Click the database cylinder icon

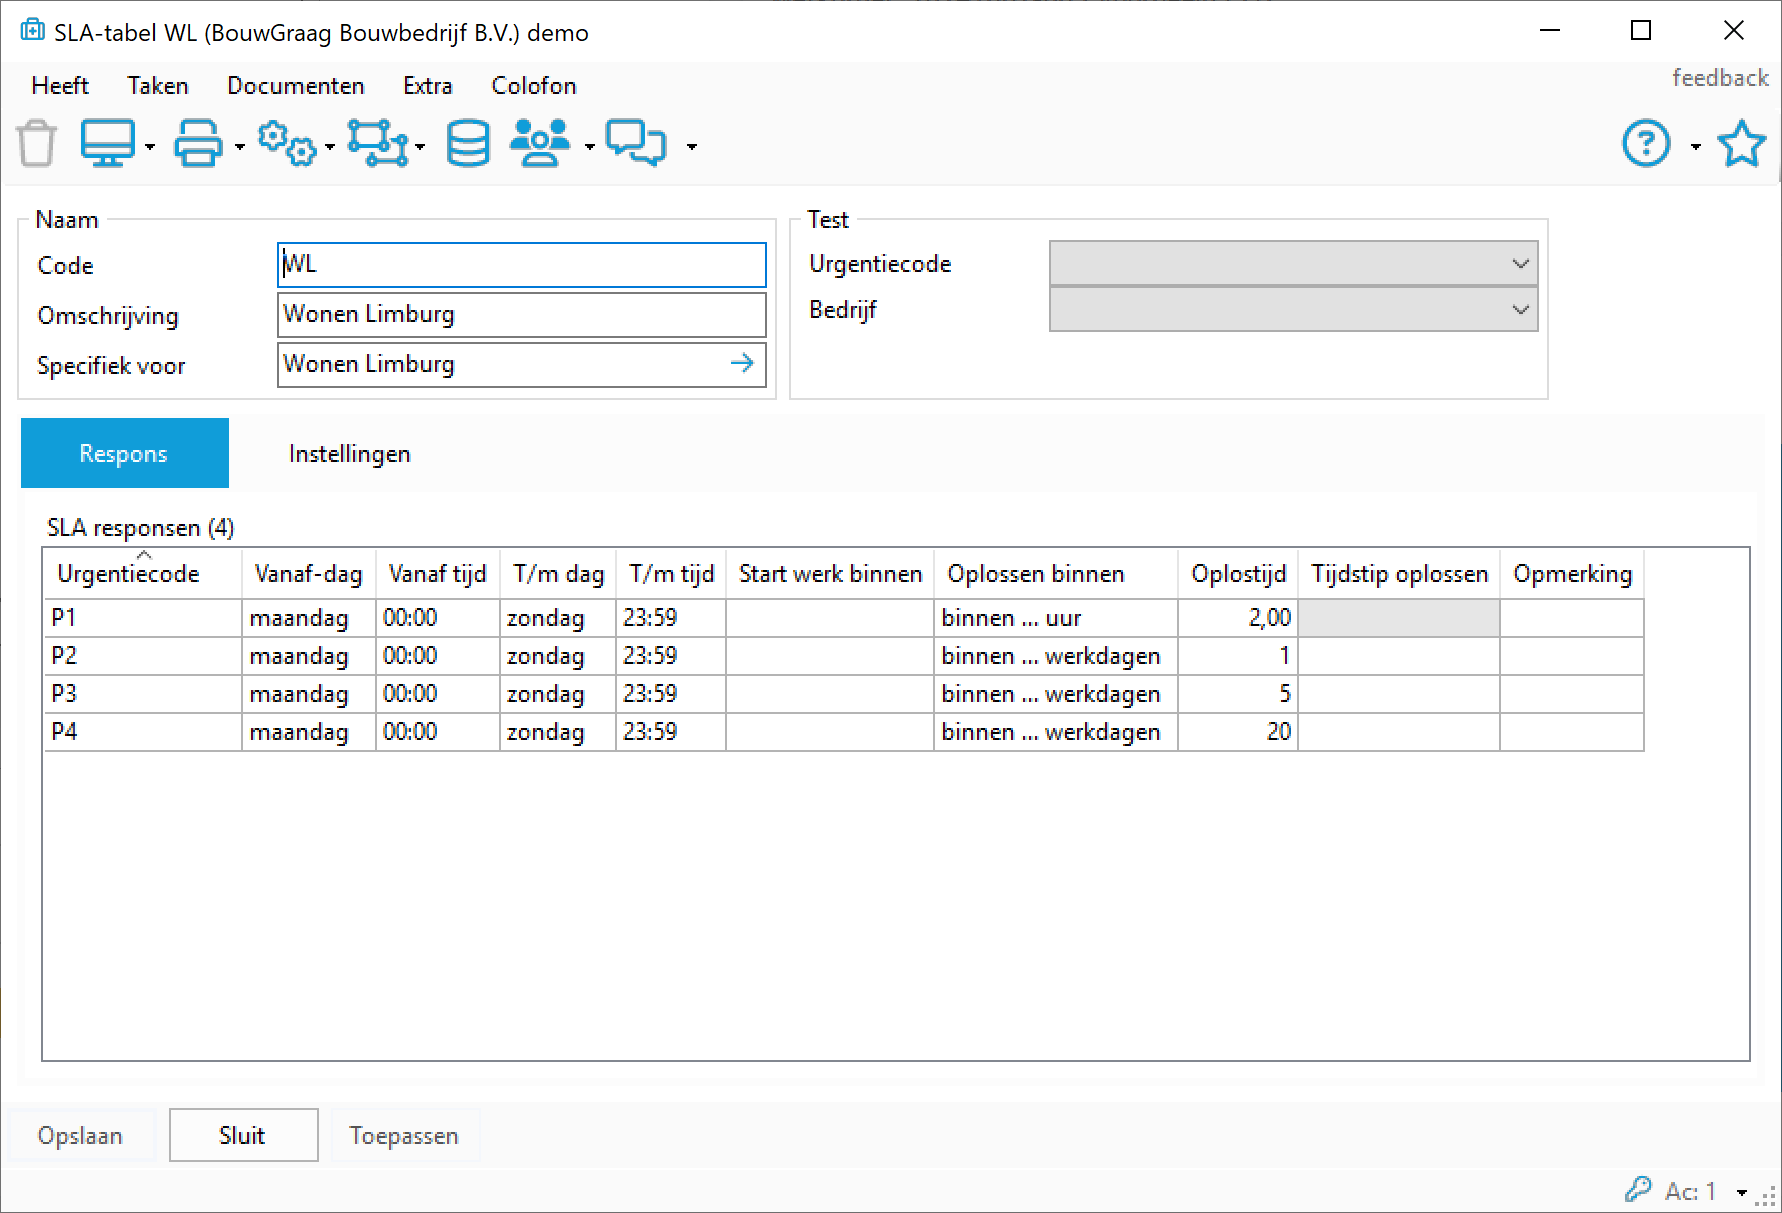pos(467,144)
